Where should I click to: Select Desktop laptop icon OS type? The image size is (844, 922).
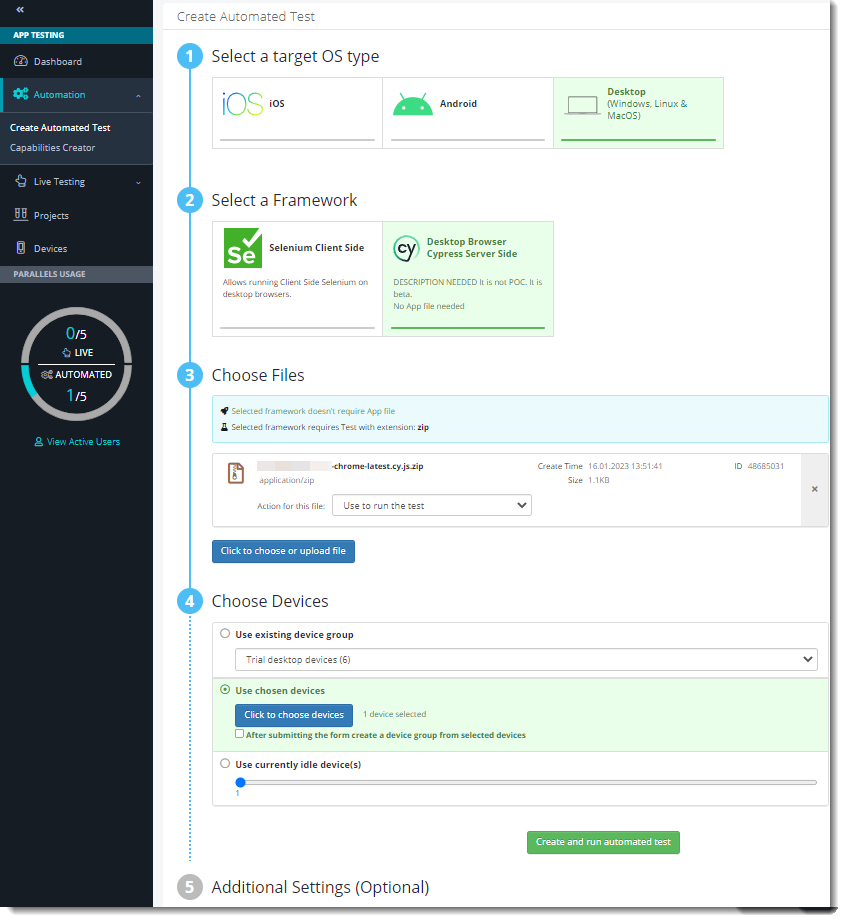click(583, 105)
